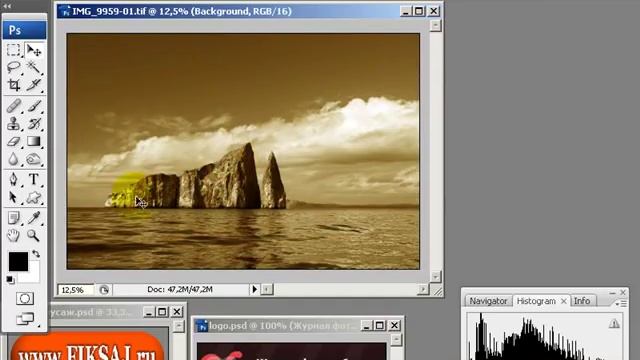The width and height of the screenshot is (640, 360).
Task: Select the Custom Shape tool
Action: 34,197
